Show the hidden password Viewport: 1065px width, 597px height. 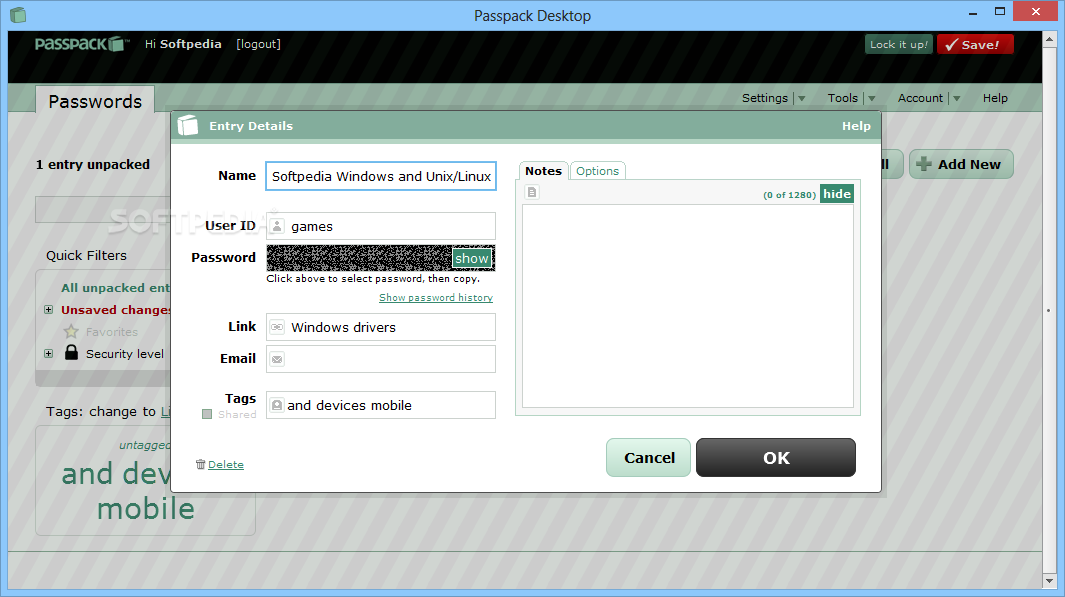coord(471,258)
